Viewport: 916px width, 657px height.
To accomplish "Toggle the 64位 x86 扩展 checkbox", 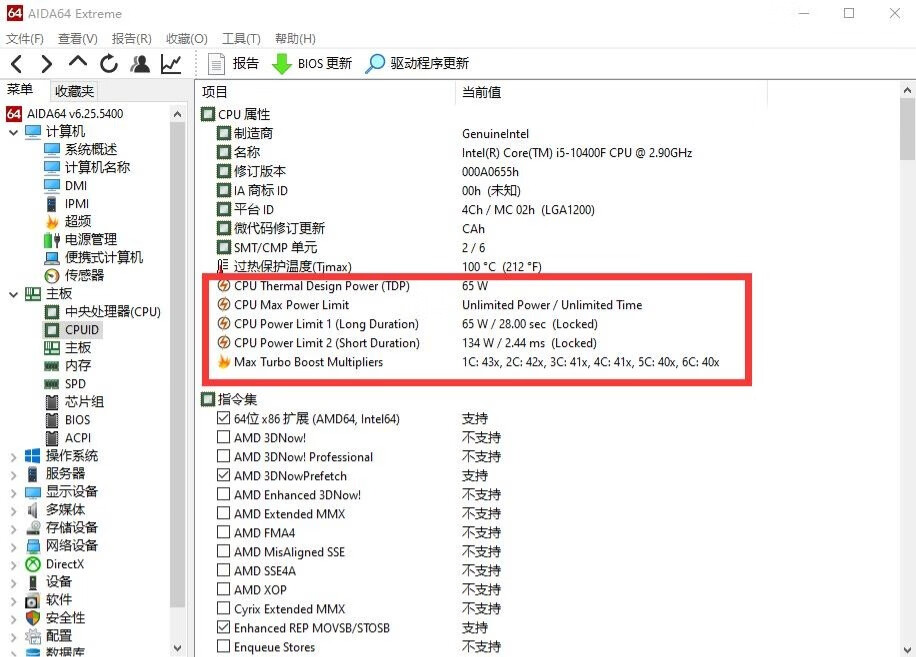I will pyautogui.click(x=223, y=418).
